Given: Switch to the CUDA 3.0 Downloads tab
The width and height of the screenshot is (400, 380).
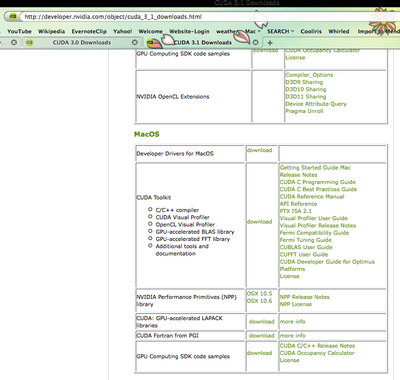Looking at the screenshot, I should [82, 42].
